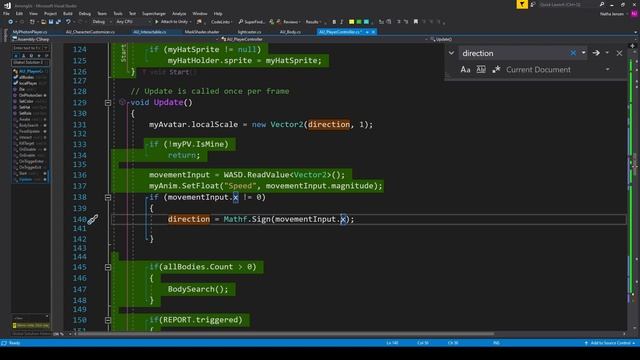Select the teal highlight color swatch
Viewport: 640px width, 360px height.
click(366, 22)
